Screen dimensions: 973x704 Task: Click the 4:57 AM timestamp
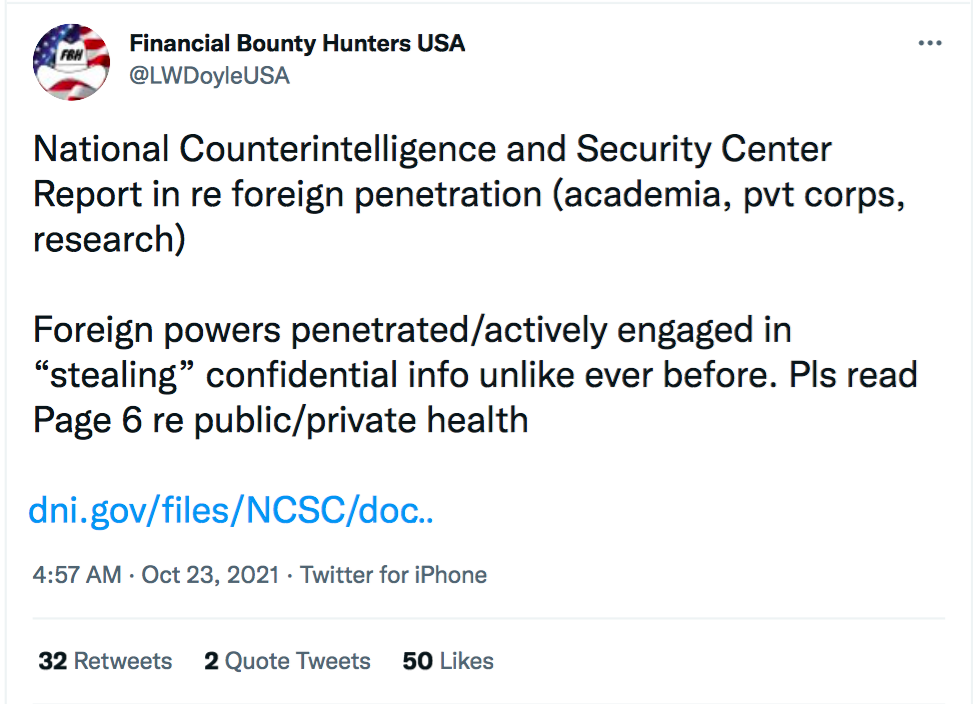77,575
